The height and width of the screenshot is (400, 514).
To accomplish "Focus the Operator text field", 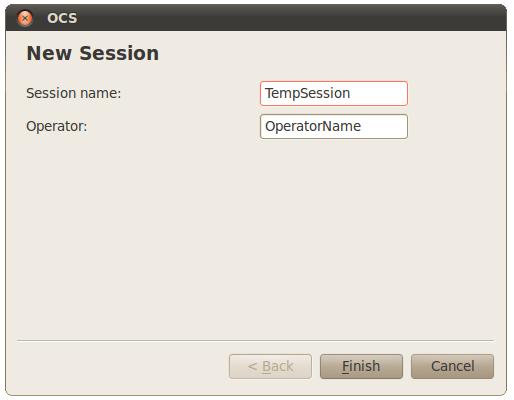I will [x=334, y=126].
